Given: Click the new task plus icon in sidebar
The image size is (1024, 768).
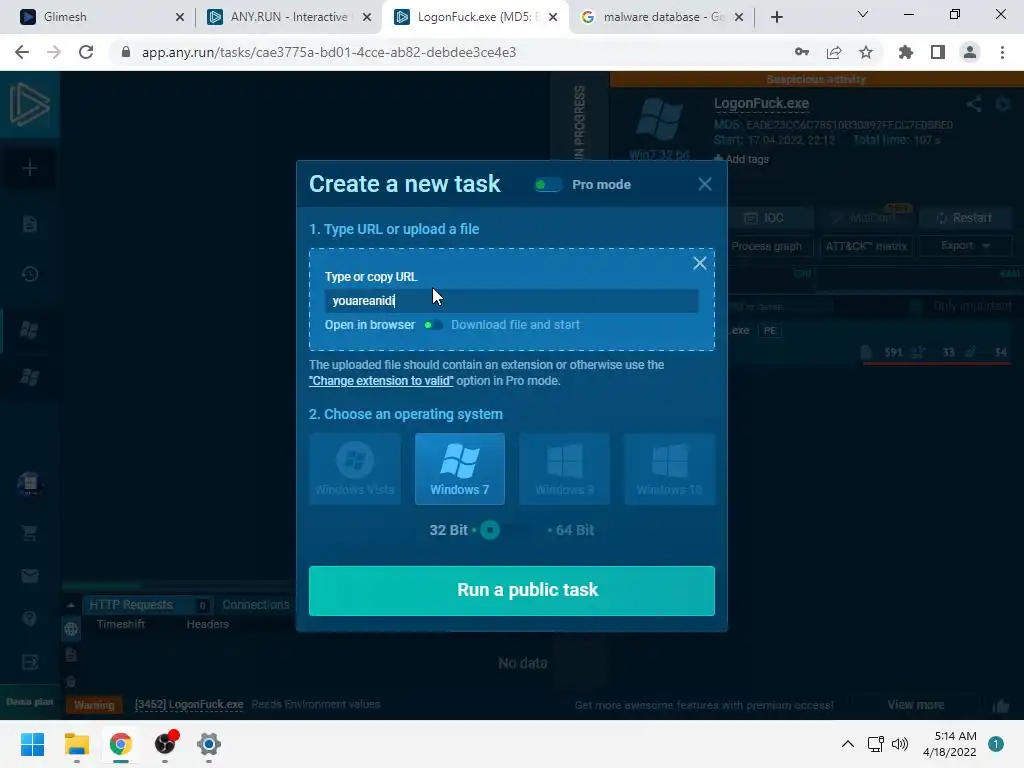Looking at the screenshot, I should (29, 168).
